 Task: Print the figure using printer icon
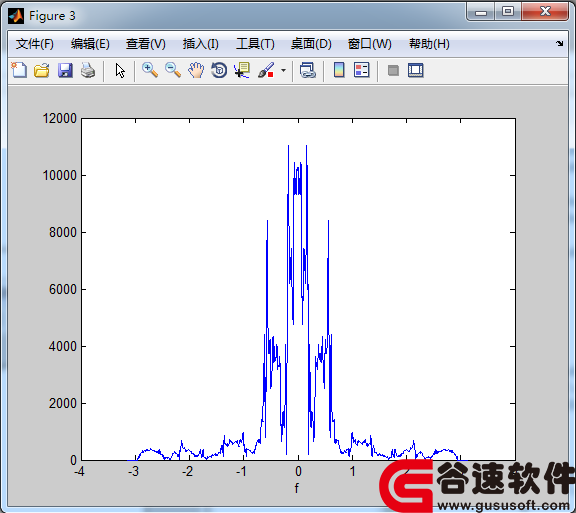pyautogui.click(x=88, y=70)
